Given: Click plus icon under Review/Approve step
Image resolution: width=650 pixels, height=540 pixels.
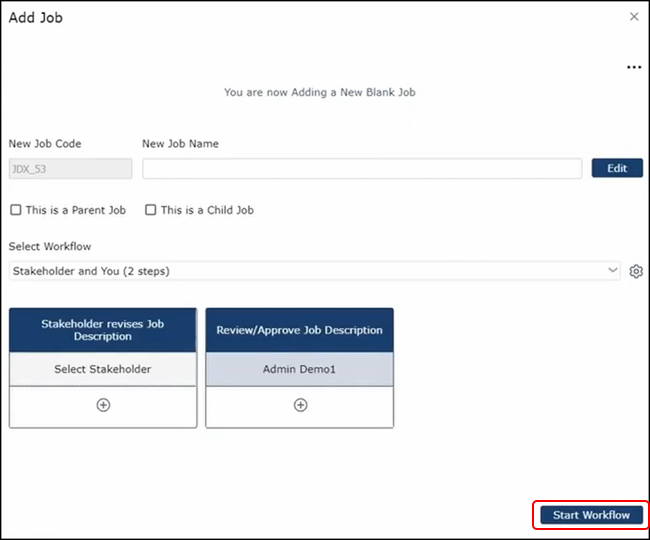Looking at the screenshot, I should coord(300,405).
